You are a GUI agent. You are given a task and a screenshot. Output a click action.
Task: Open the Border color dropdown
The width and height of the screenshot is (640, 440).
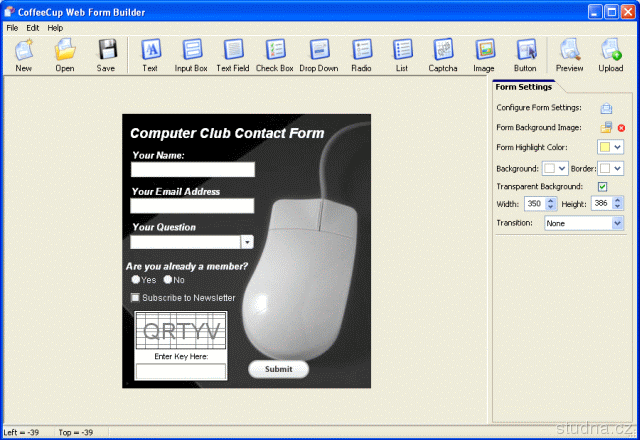point(618,168)
